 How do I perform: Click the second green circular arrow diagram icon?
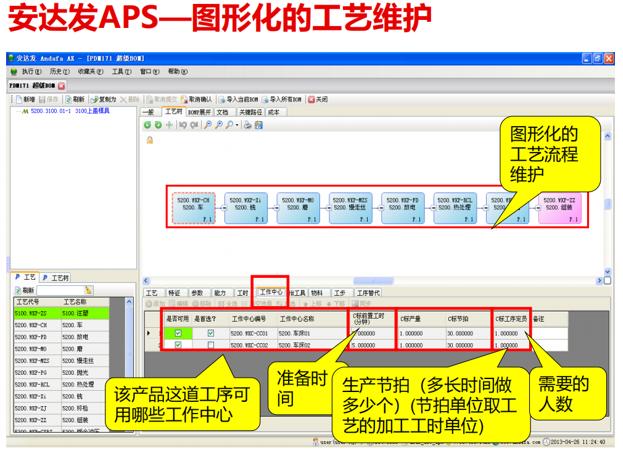158,125
